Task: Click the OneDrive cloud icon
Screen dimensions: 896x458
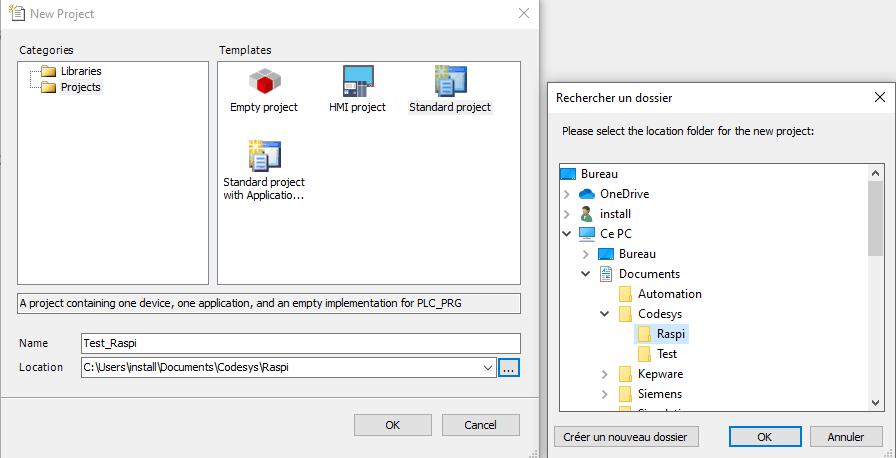Action: (587, 194)
